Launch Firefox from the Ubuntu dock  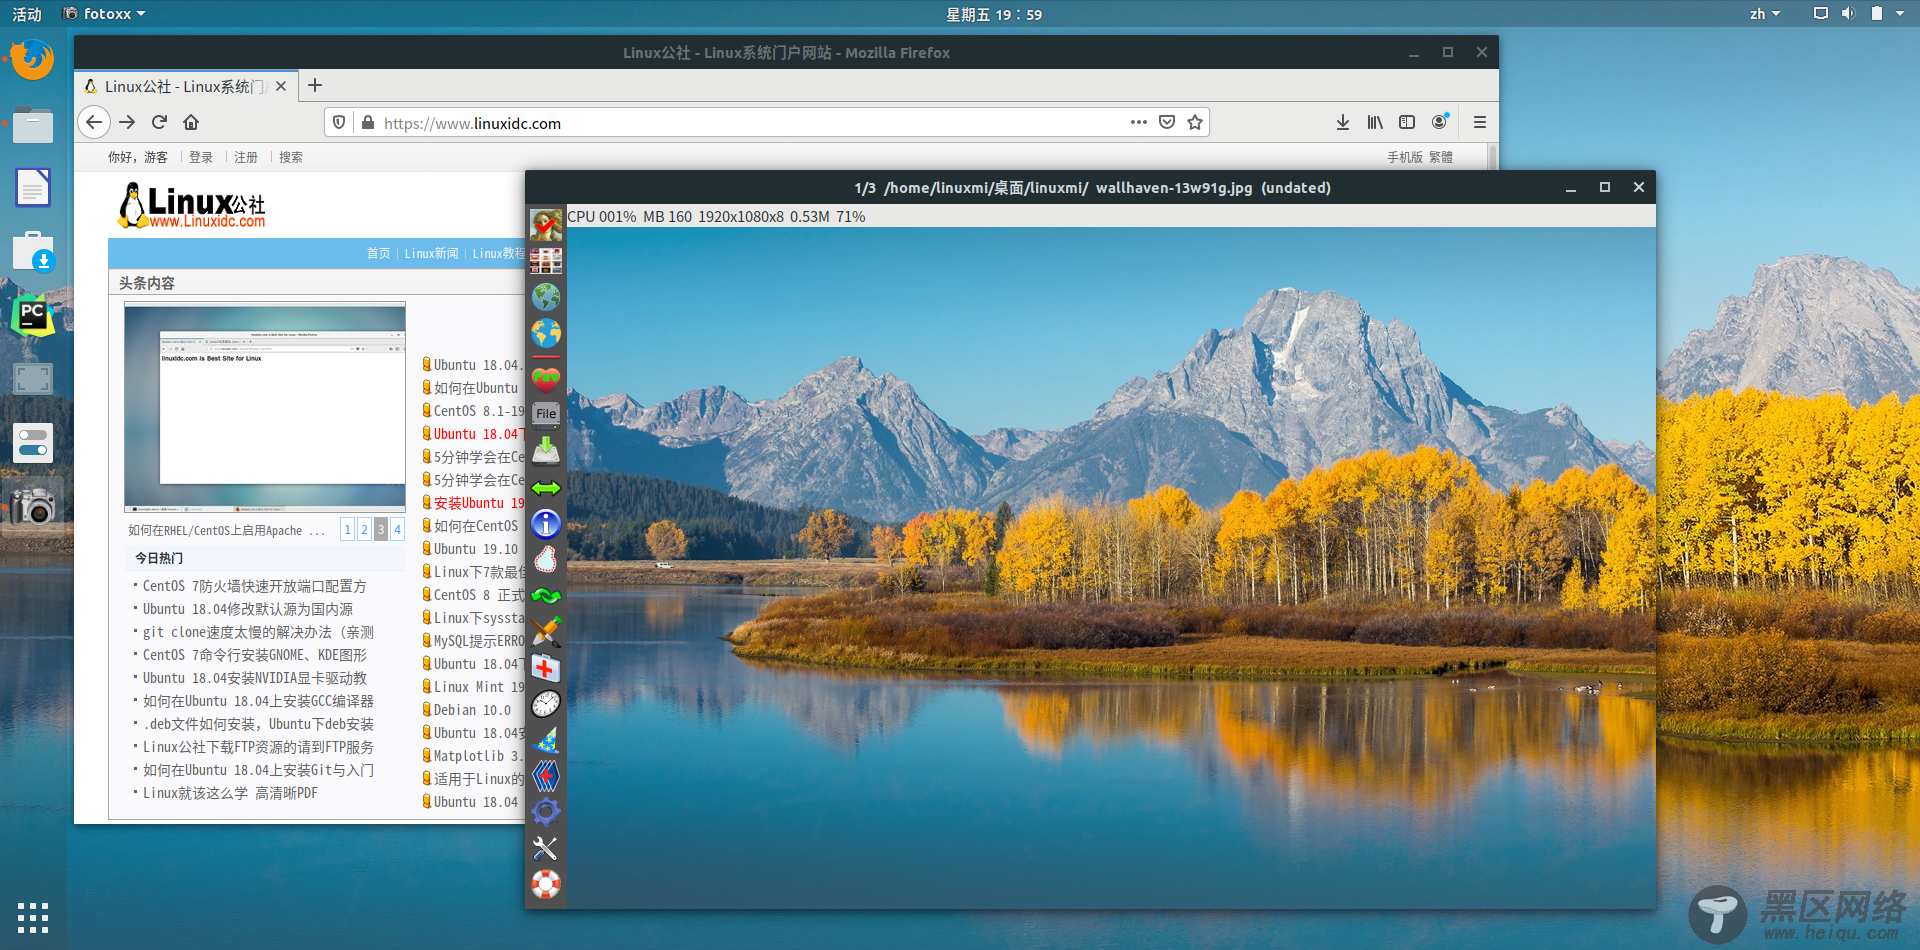[x=33, y=59]
